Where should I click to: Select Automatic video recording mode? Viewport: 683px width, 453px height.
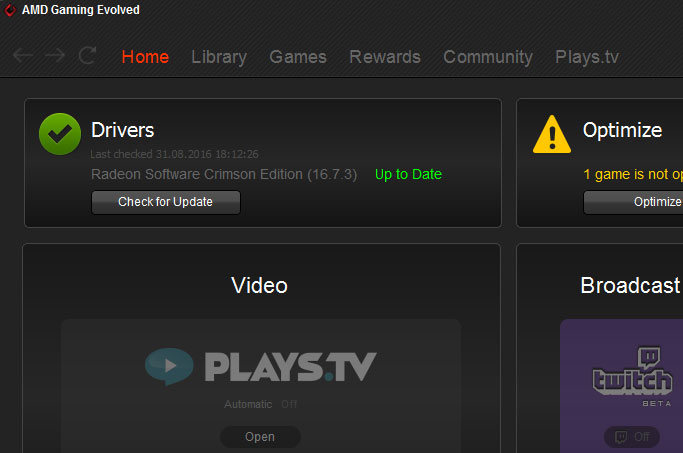(x=248, y=404)
